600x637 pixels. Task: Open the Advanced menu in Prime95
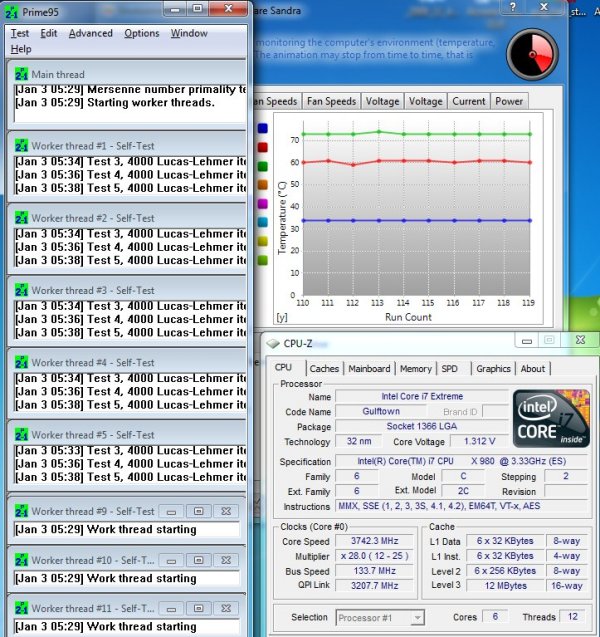91,33
